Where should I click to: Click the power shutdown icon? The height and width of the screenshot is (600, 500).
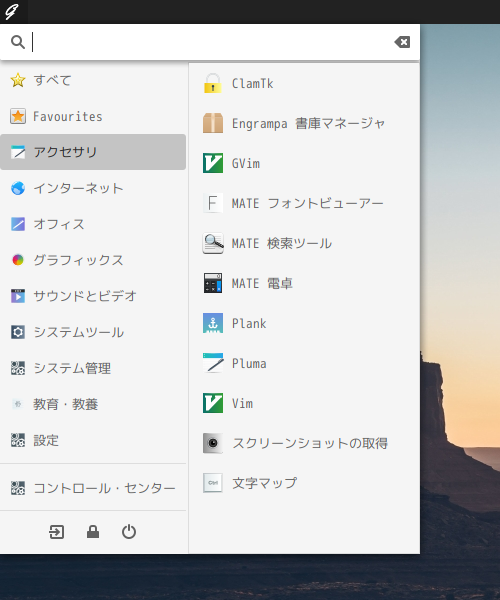click(x=129, y=532)
